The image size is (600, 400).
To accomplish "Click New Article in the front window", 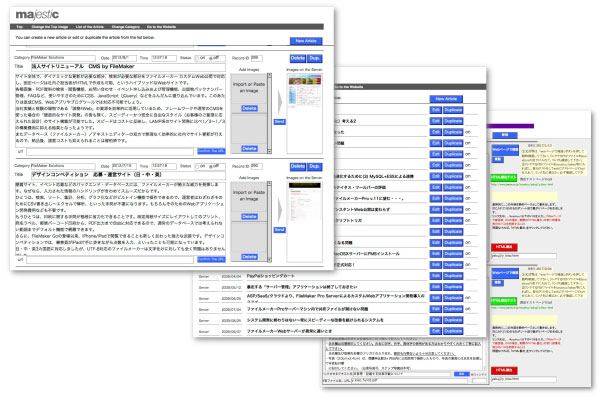I will (306, 41).
